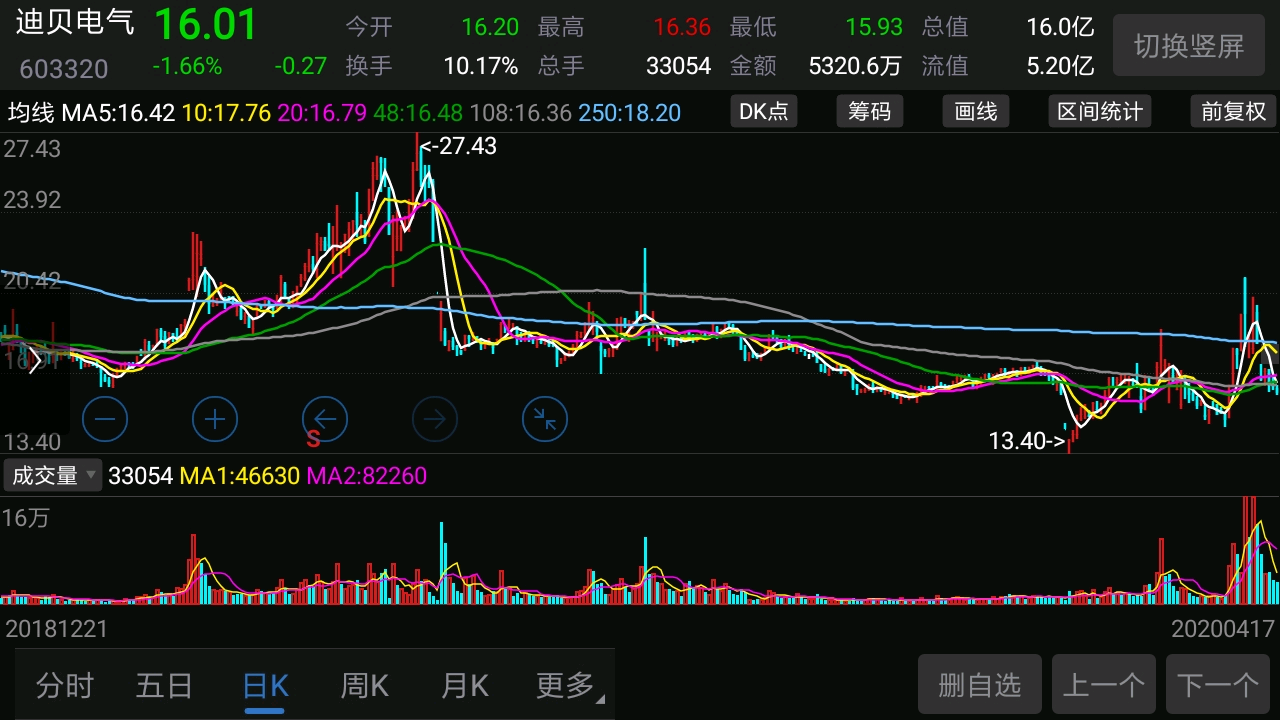Viewport: 1280px width, 720px height.
Task: Tap the 均线 moving average label
Action: click(31, 112)
